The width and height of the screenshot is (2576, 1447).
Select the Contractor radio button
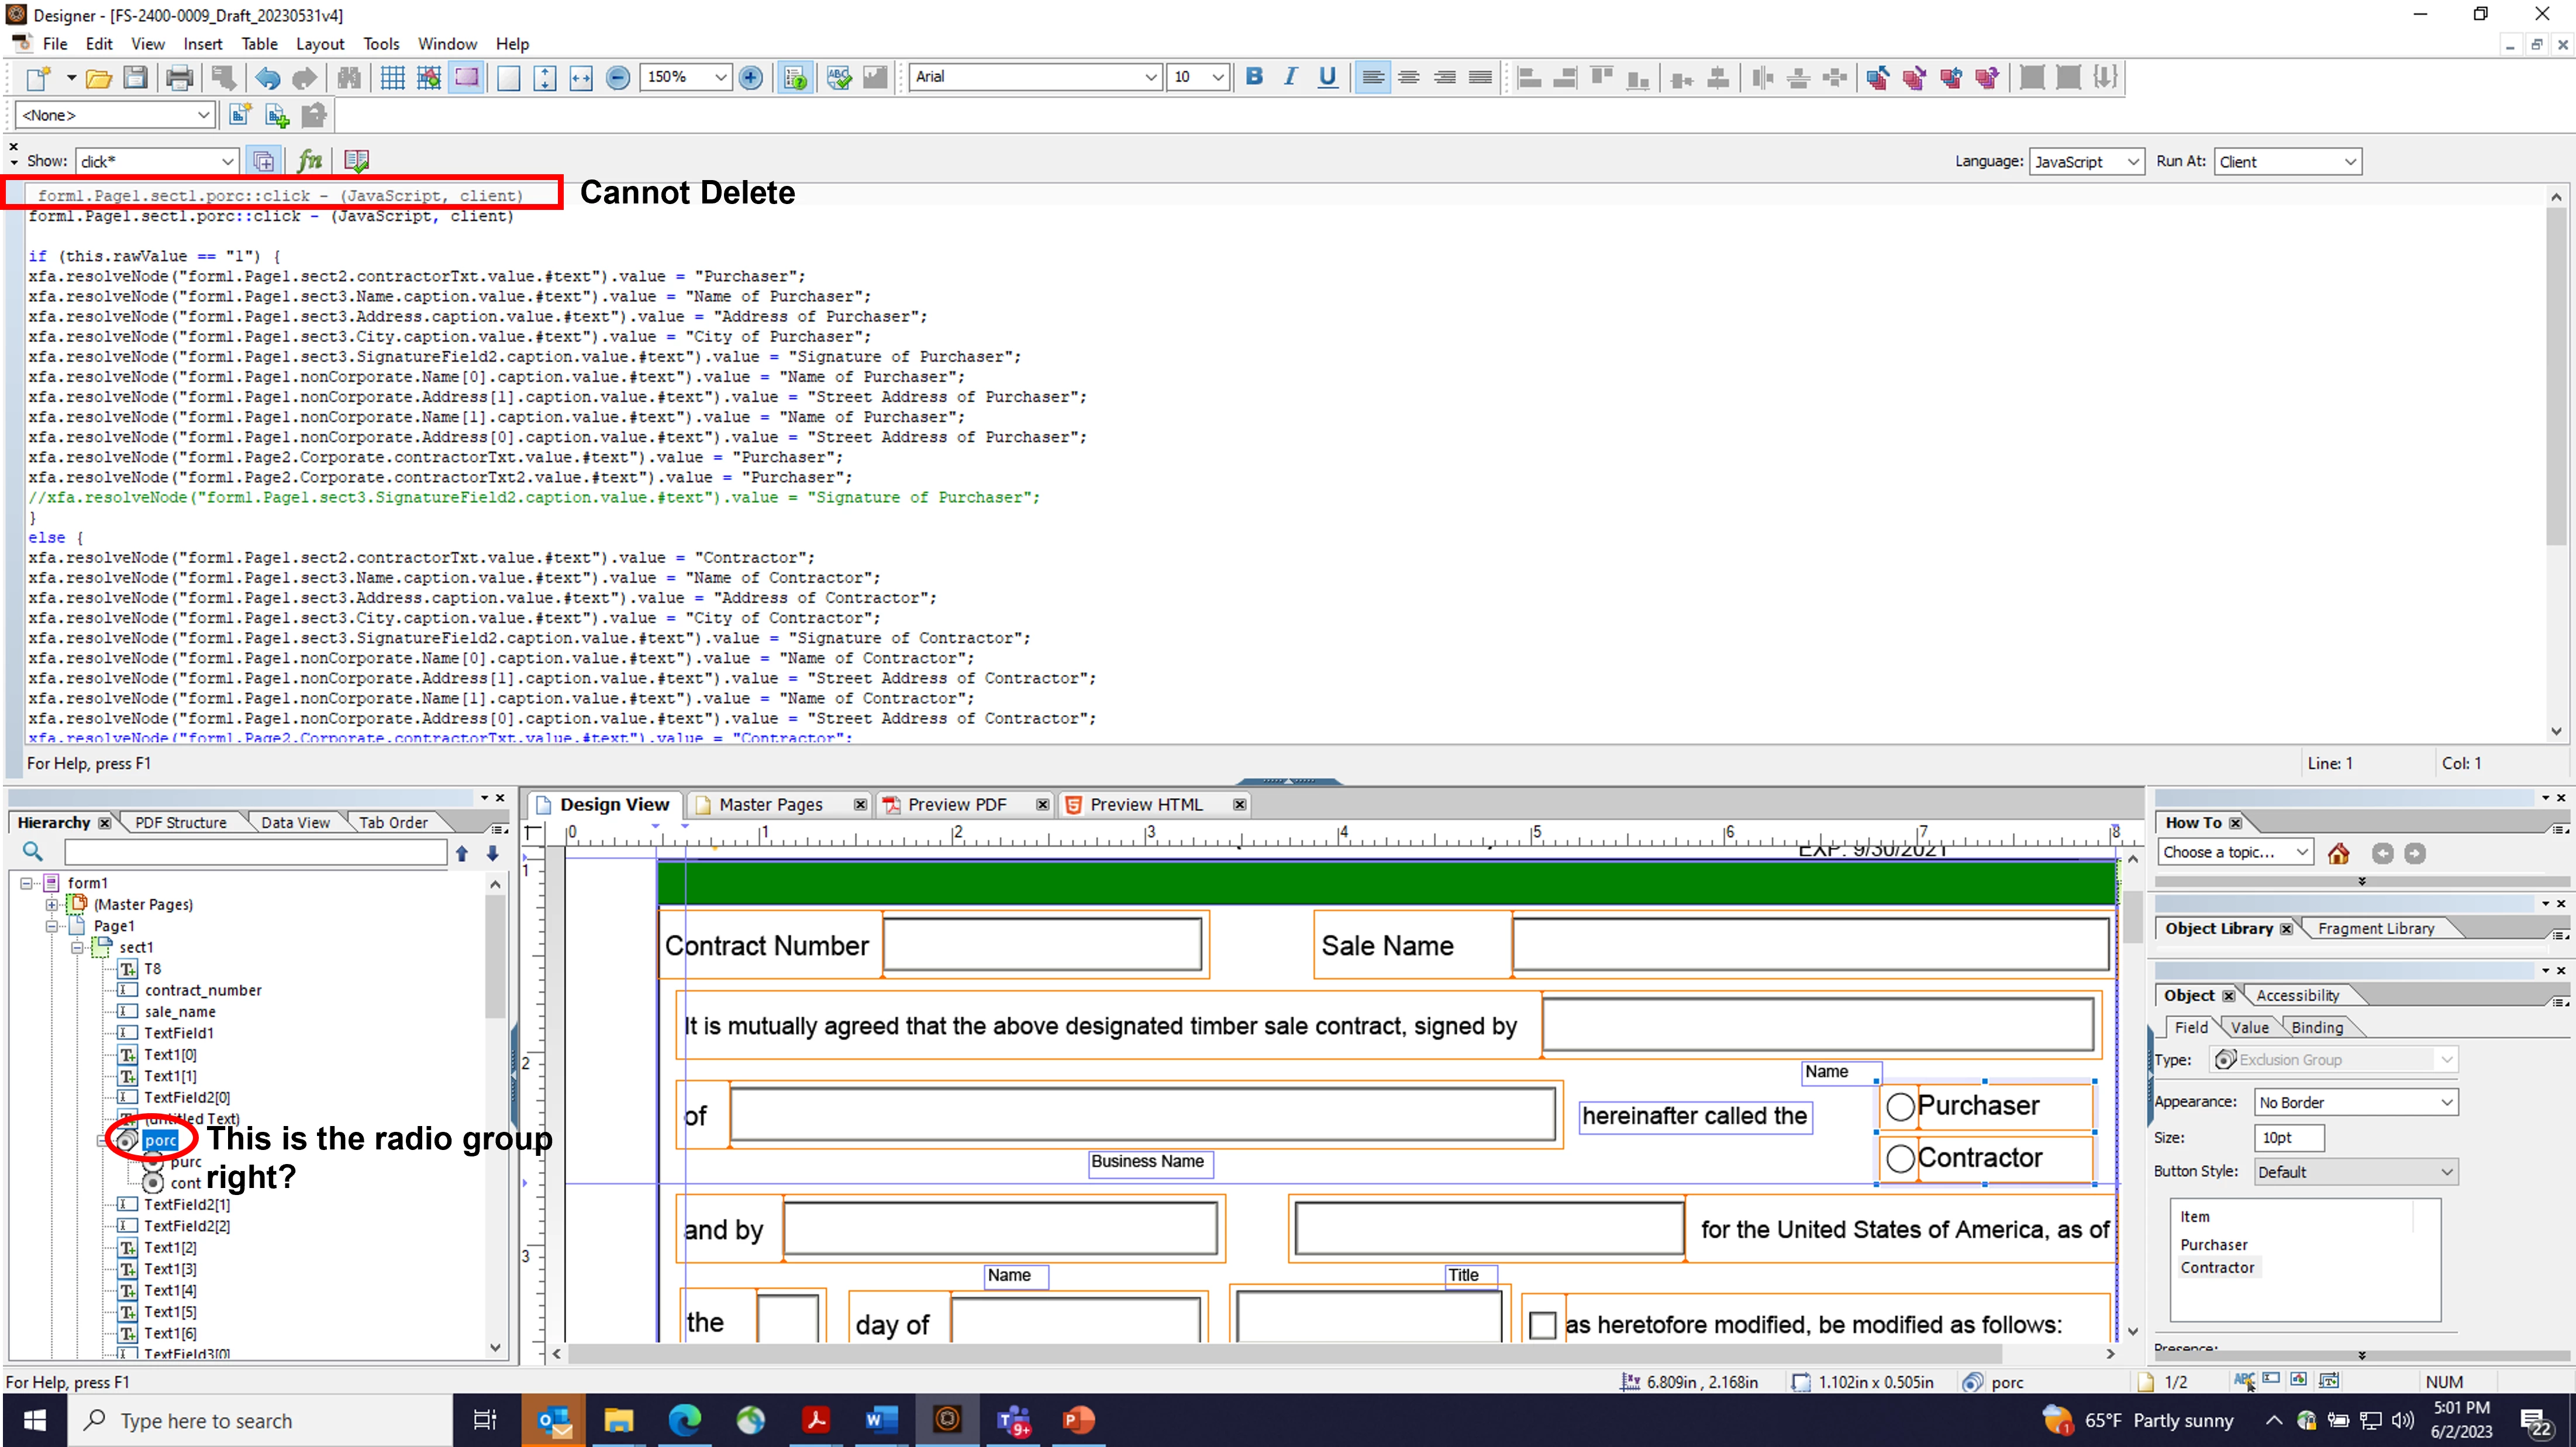pyautogui.click(x=1900, y=1158)
